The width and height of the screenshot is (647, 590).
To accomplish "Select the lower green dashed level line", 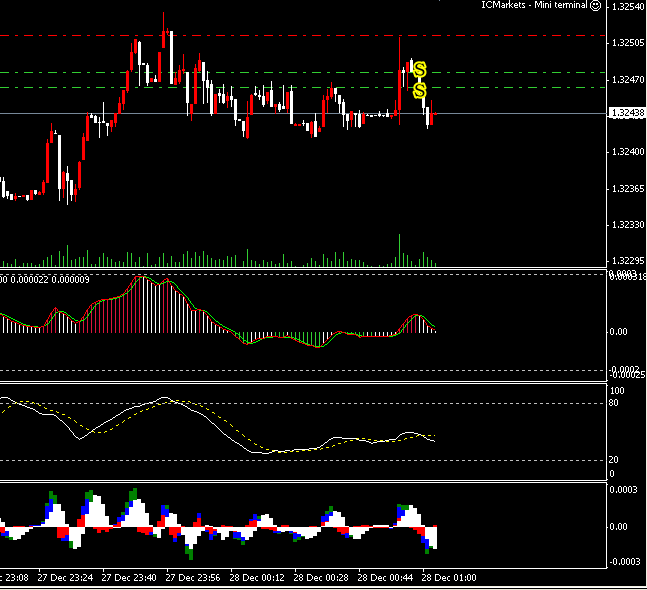I will click(x=303, y=87).
